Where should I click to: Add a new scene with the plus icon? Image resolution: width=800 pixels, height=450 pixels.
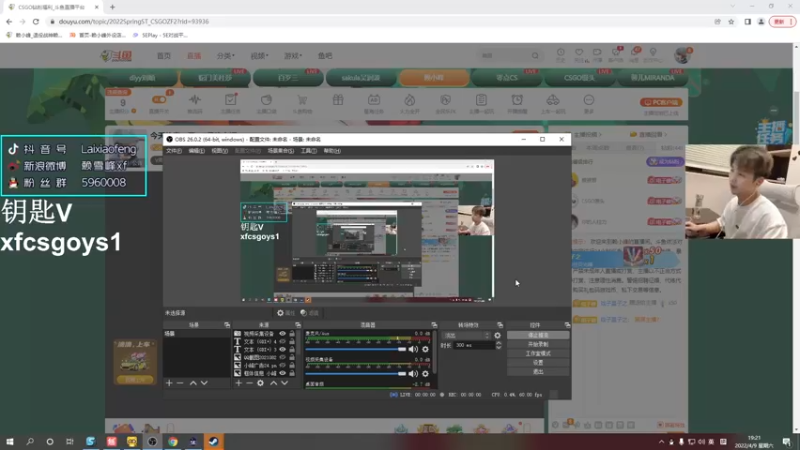[x=169, y=383]
